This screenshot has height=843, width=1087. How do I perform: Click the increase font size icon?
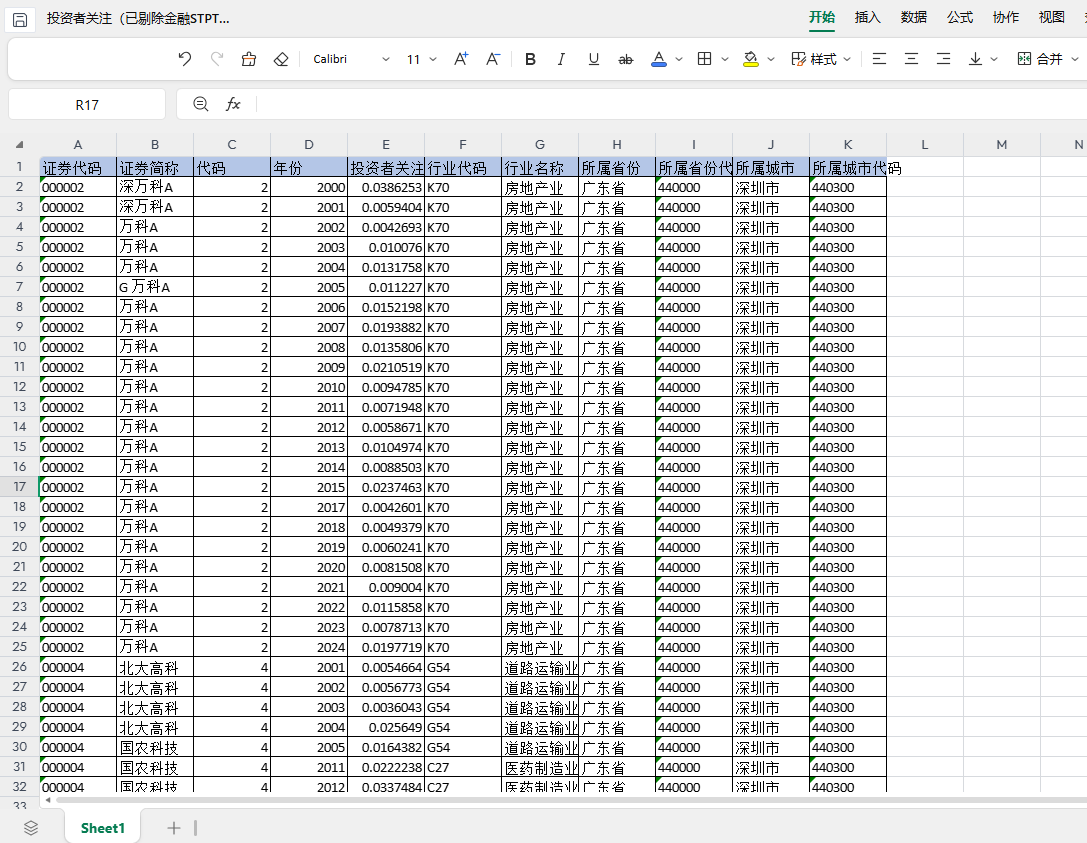coord(461,60)
